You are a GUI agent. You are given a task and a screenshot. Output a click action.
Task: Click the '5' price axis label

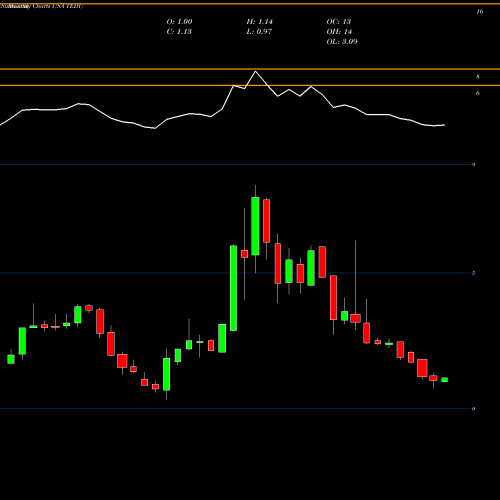(473, 273)
